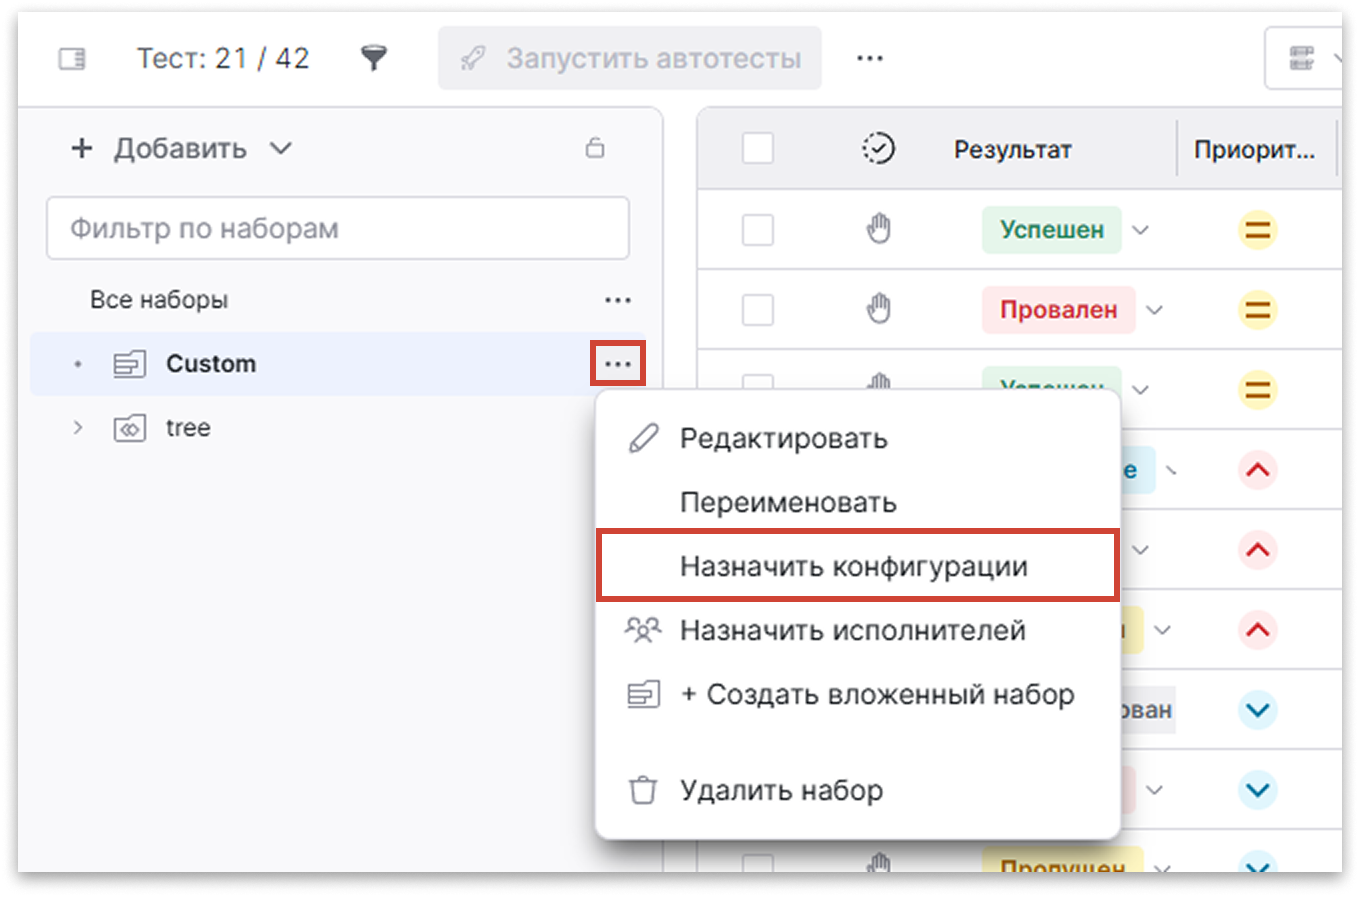
Task: Click the tree suite icon
Action: click(x=129, y=428)
